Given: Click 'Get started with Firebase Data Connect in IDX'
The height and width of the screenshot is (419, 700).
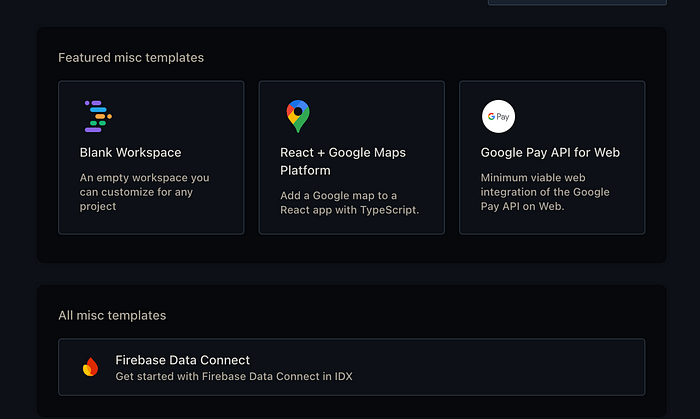Looking at the screenshot, I should pyautogui.click(x=234, y=377).
